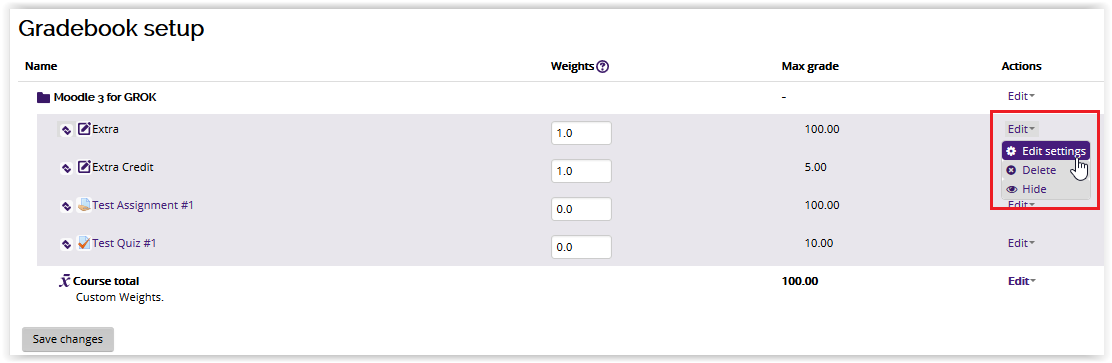This screenshot has height=363, width=1112.
Task: Open the Test Quiz #1 link
Action: [124, 243]
